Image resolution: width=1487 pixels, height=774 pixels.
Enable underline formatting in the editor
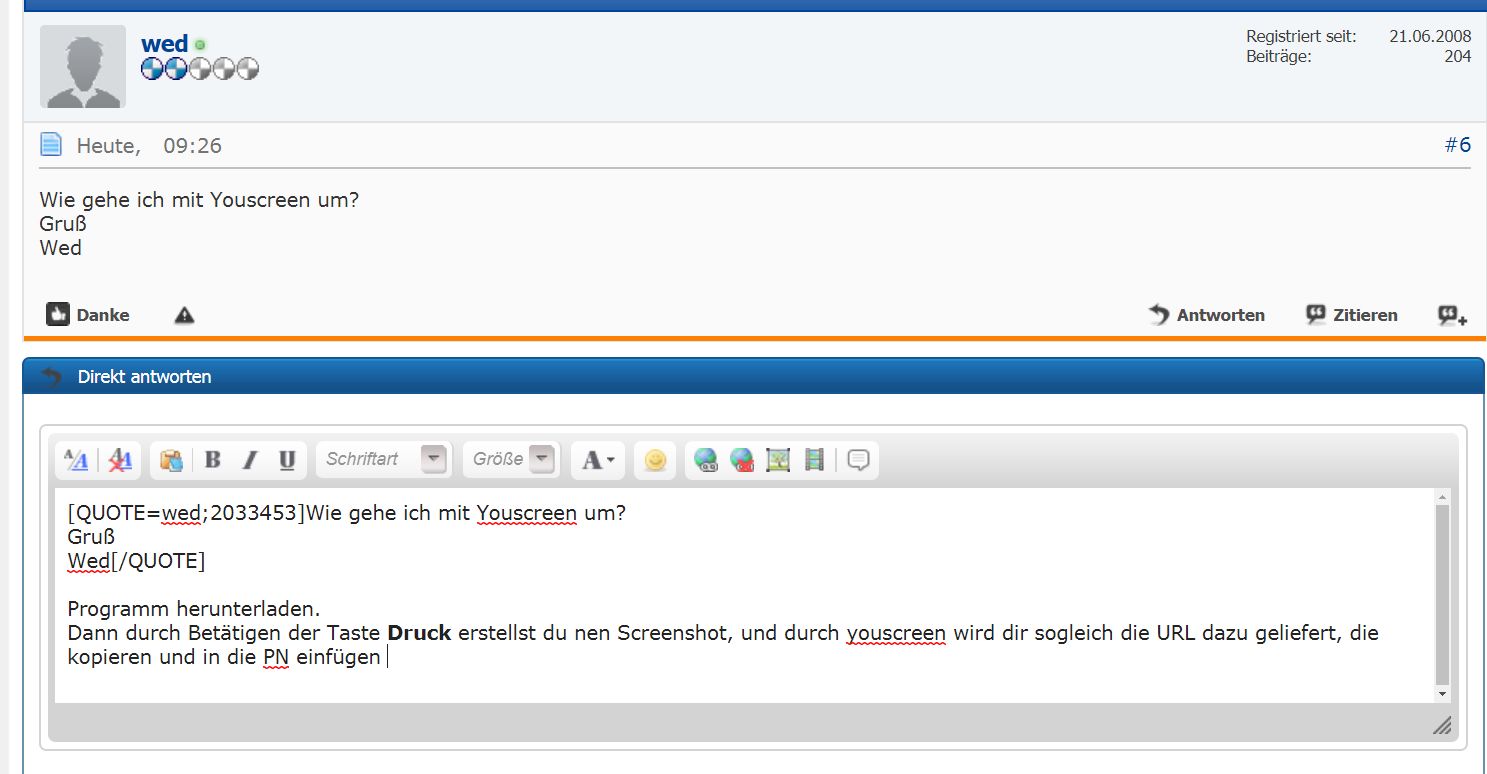(287, 460)
